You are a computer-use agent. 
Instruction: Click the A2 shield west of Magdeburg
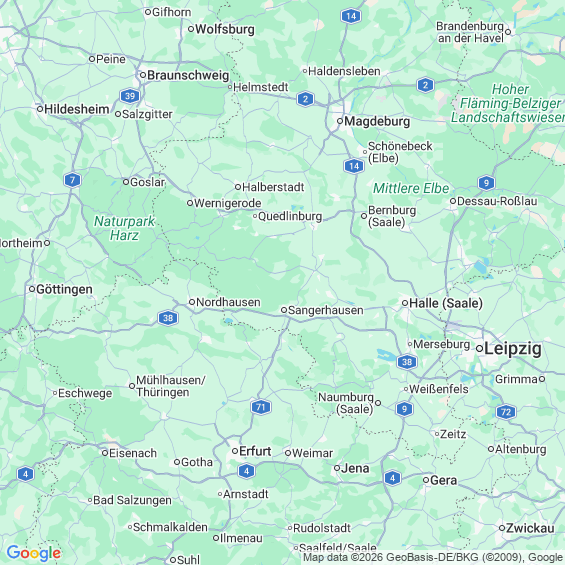point(306,99)
